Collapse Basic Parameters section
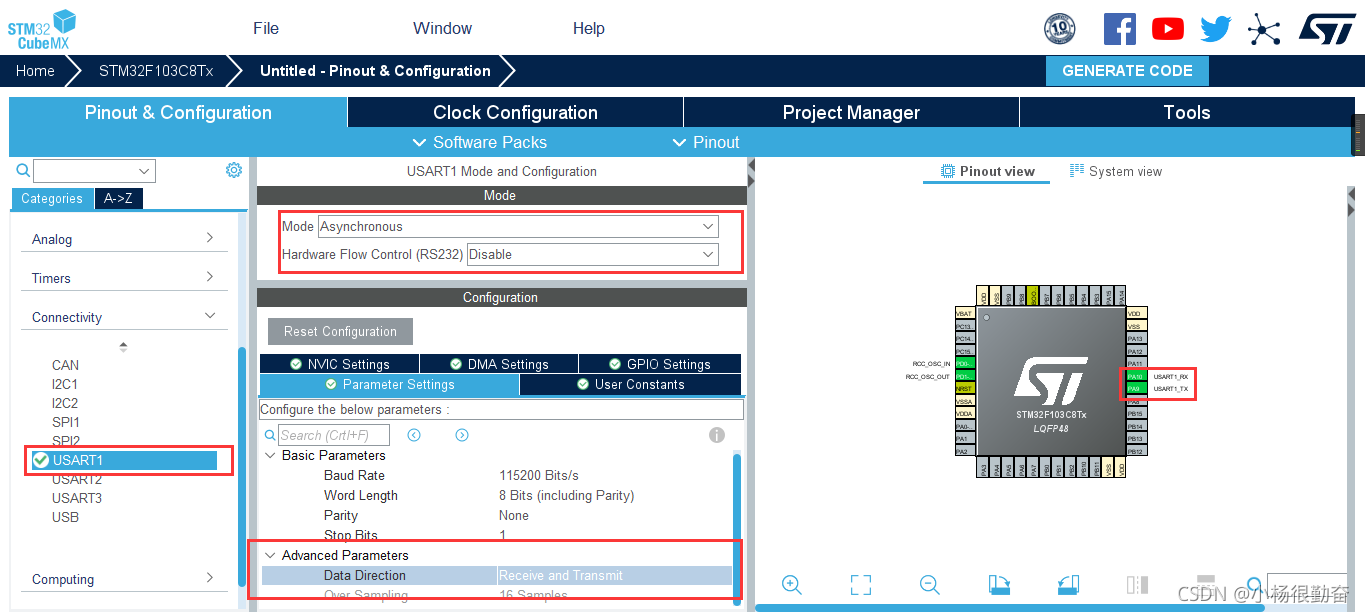 tap(270, 455)
